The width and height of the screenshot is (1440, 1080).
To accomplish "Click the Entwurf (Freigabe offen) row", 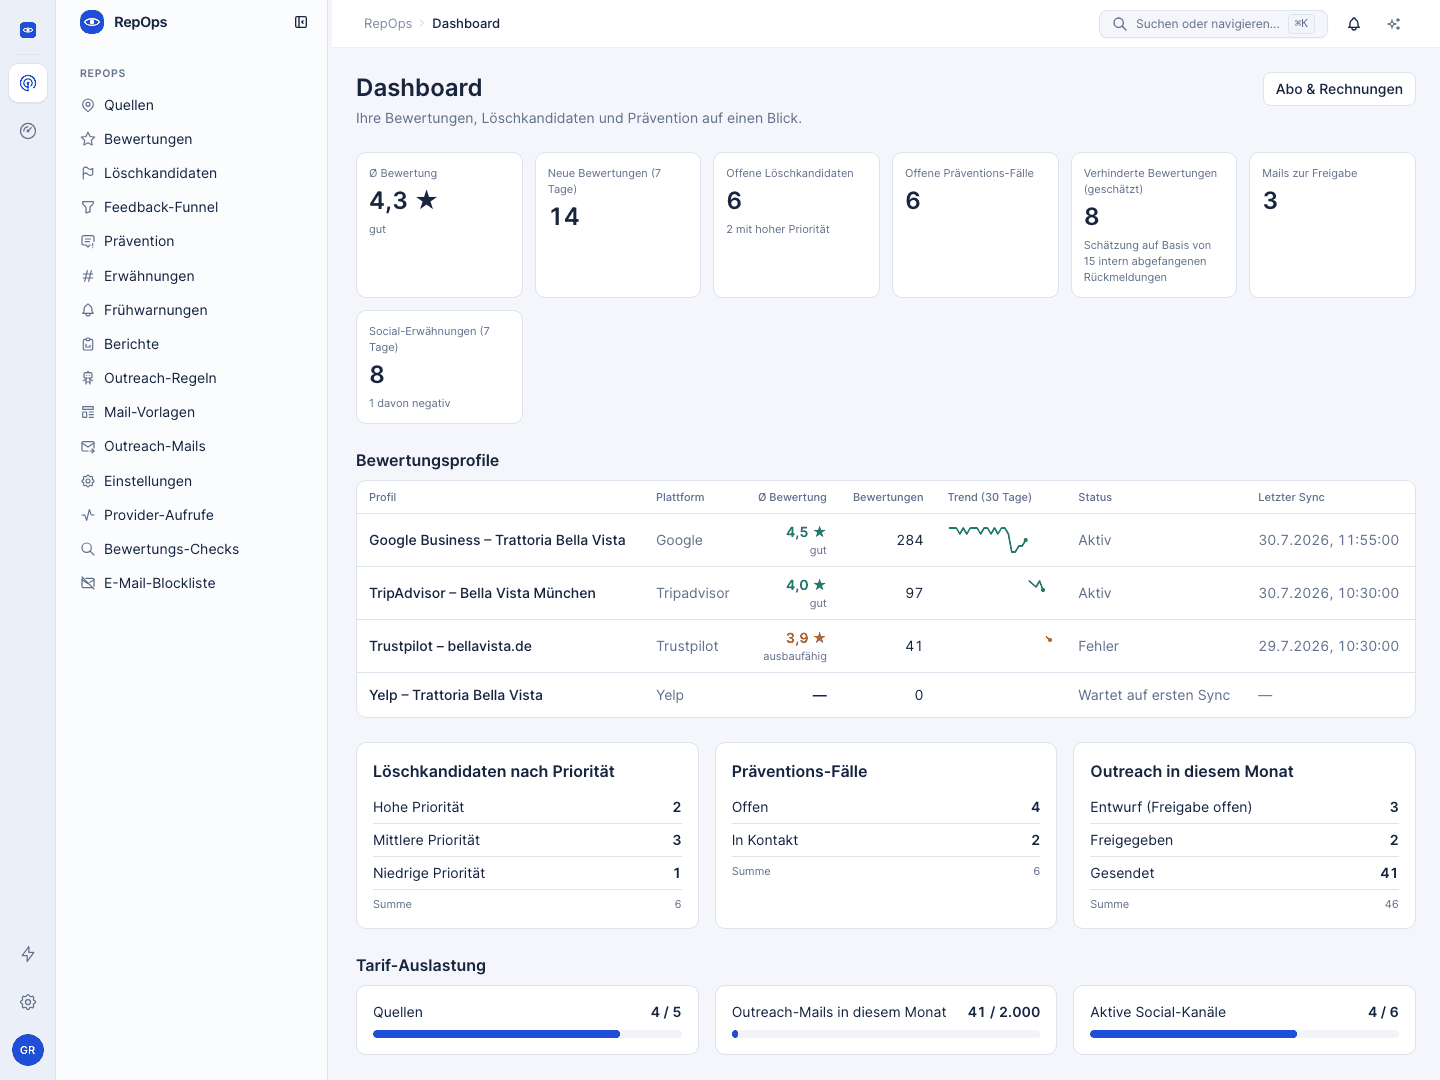I will pos(1244,807).
